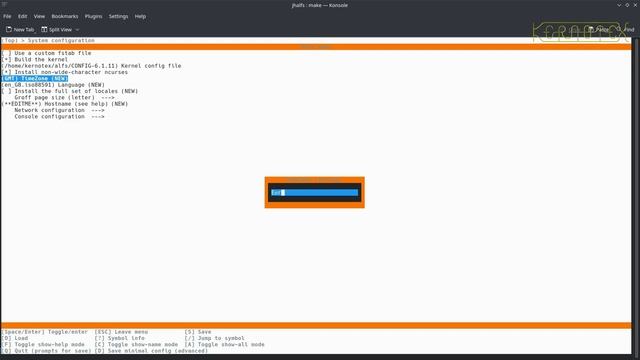Select the en_GB.iso88591 Language row
Image resolution: width=640 pixels, height=360 pixels.
53,84
